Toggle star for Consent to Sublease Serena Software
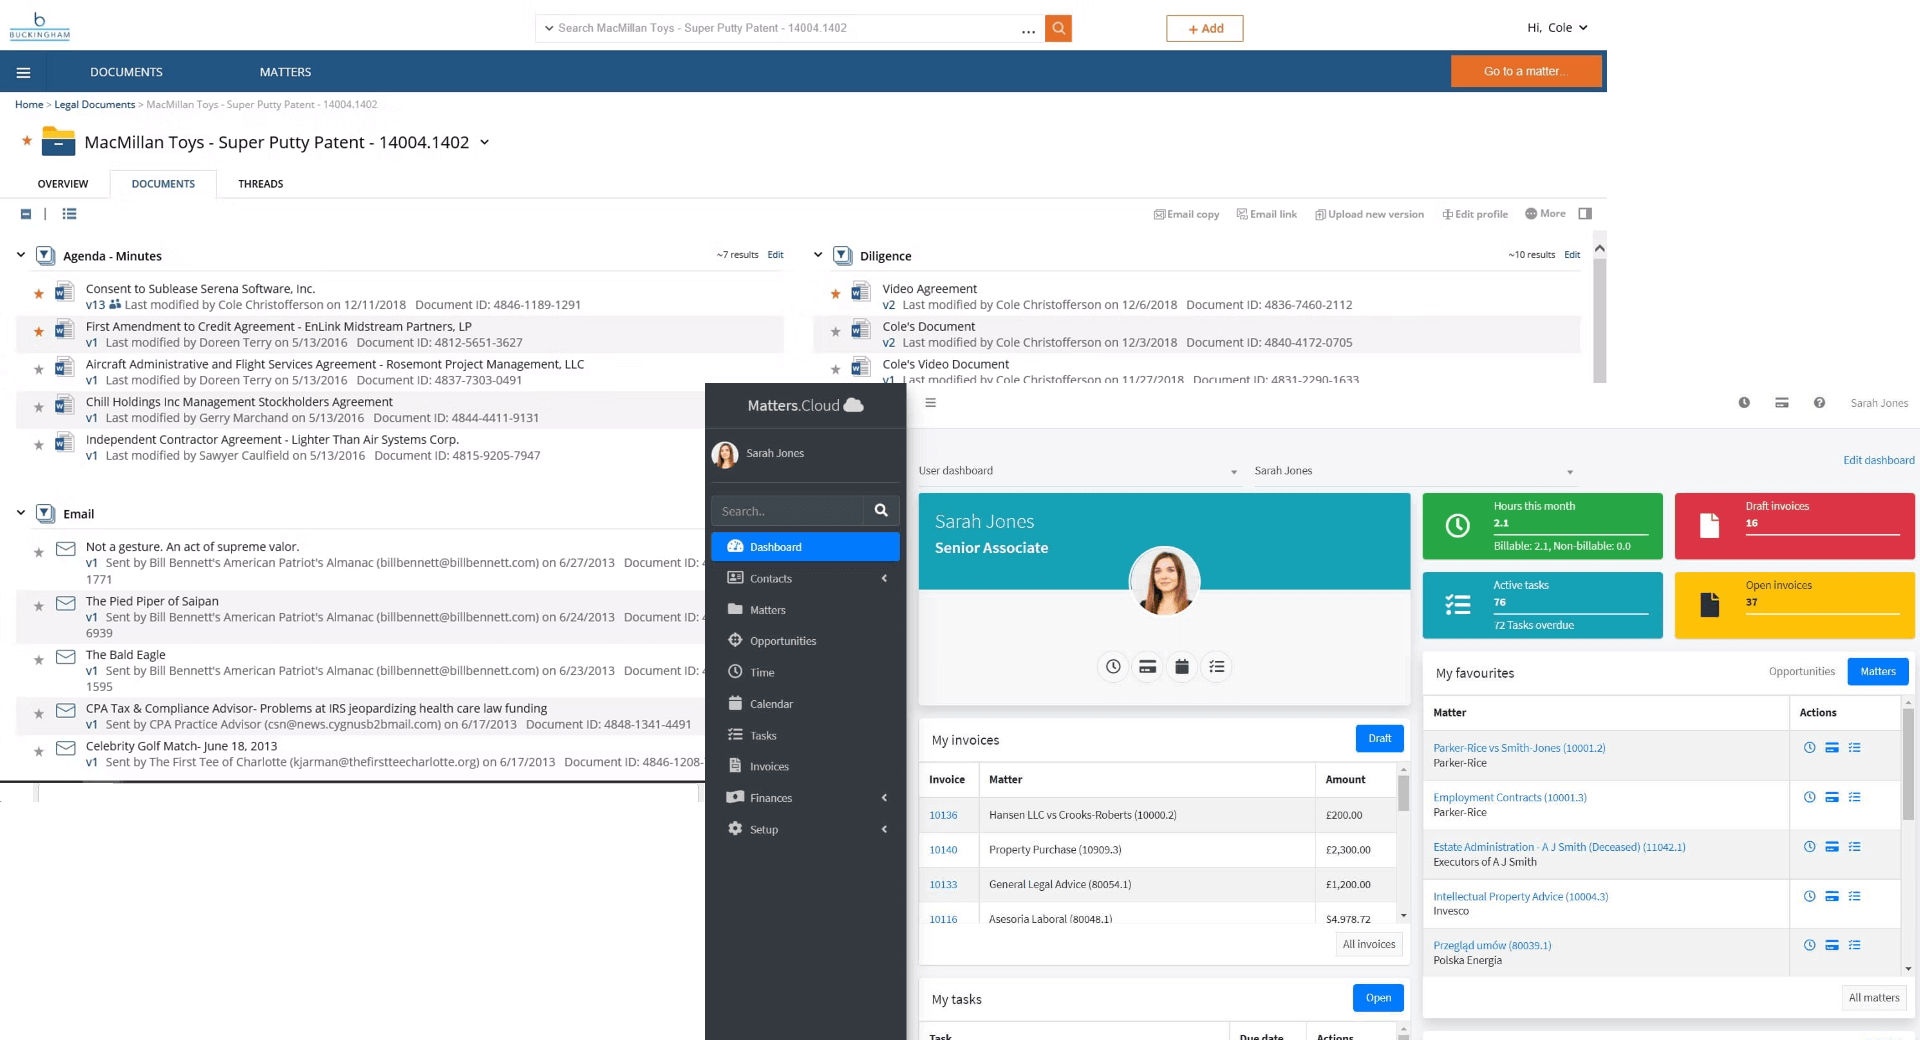The height and width of the screenshot is (1040, 1920). (39, 294)
